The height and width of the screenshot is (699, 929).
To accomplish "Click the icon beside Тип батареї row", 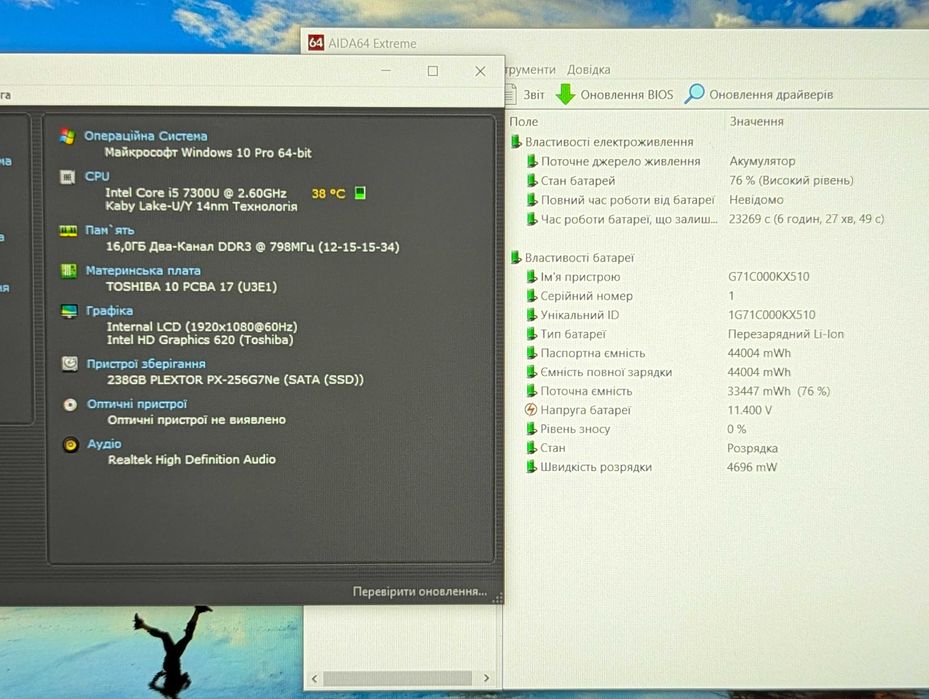I will point(531,334).
